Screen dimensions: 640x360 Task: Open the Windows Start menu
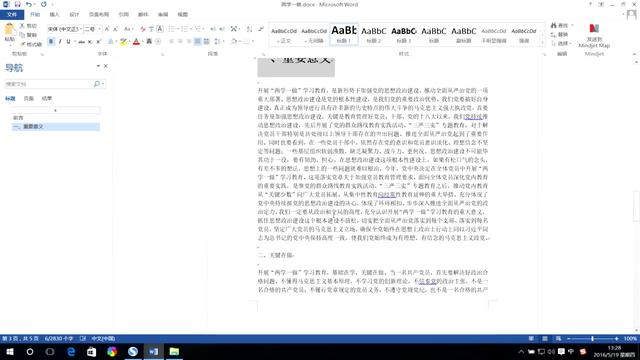pyautogui.click(x=10, y=351)
